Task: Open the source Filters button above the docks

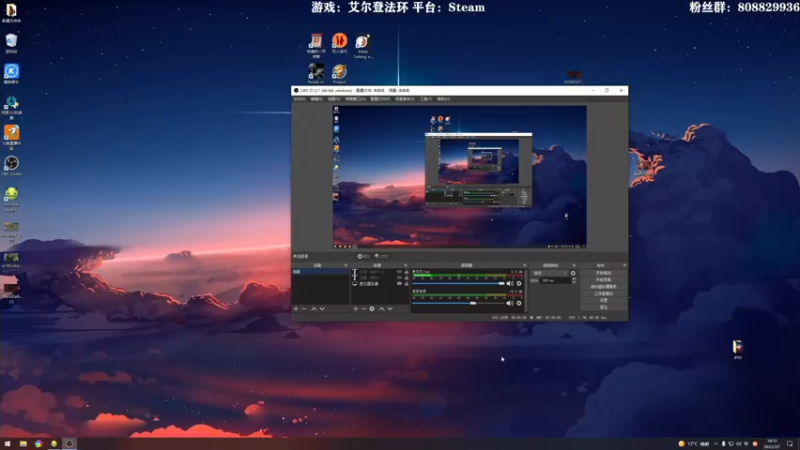Action: point(382,256)
